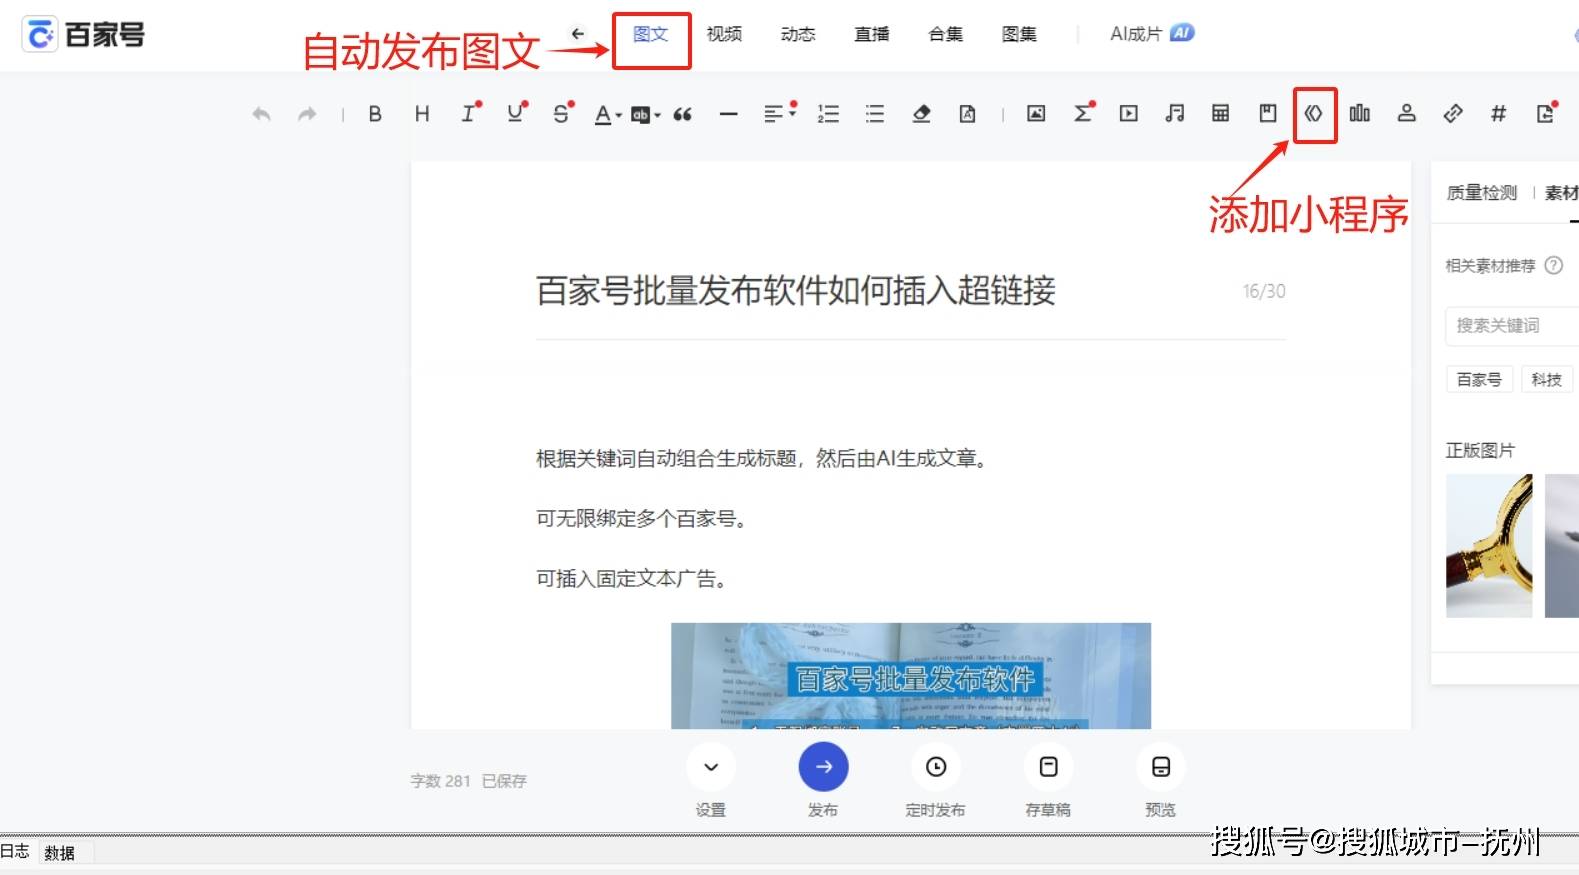Toggle underline formatting
Viewport: 1579px width, 875px height.
[515, 114]
